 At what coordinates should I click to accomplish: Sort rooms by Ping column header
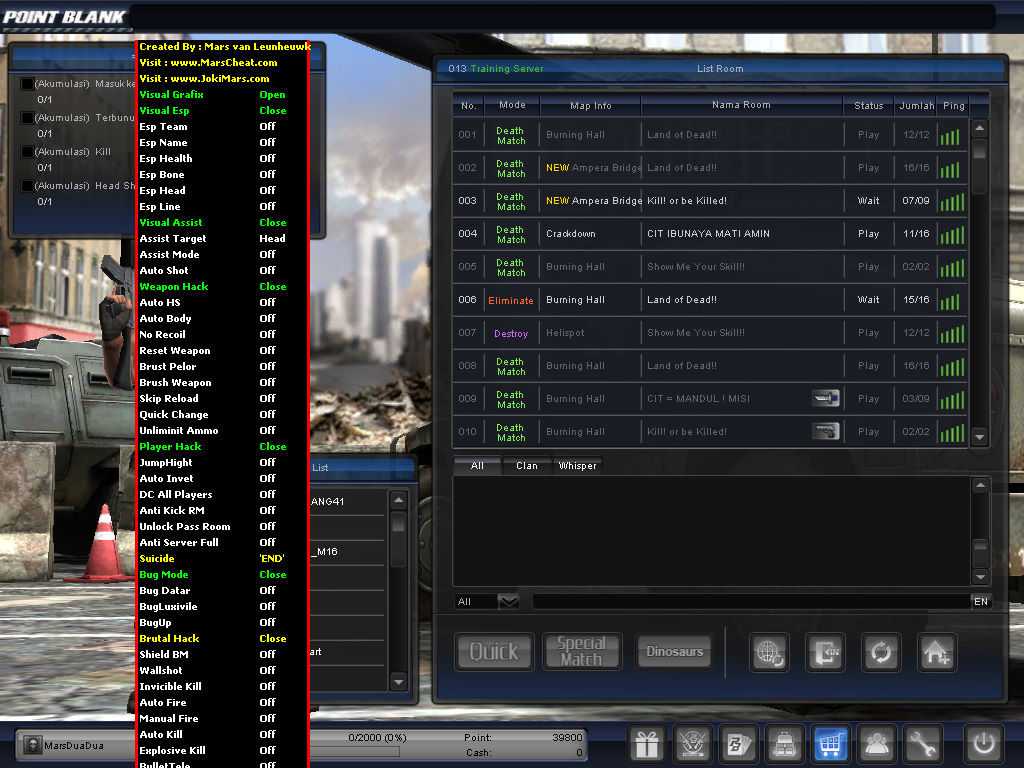point(953,105)
